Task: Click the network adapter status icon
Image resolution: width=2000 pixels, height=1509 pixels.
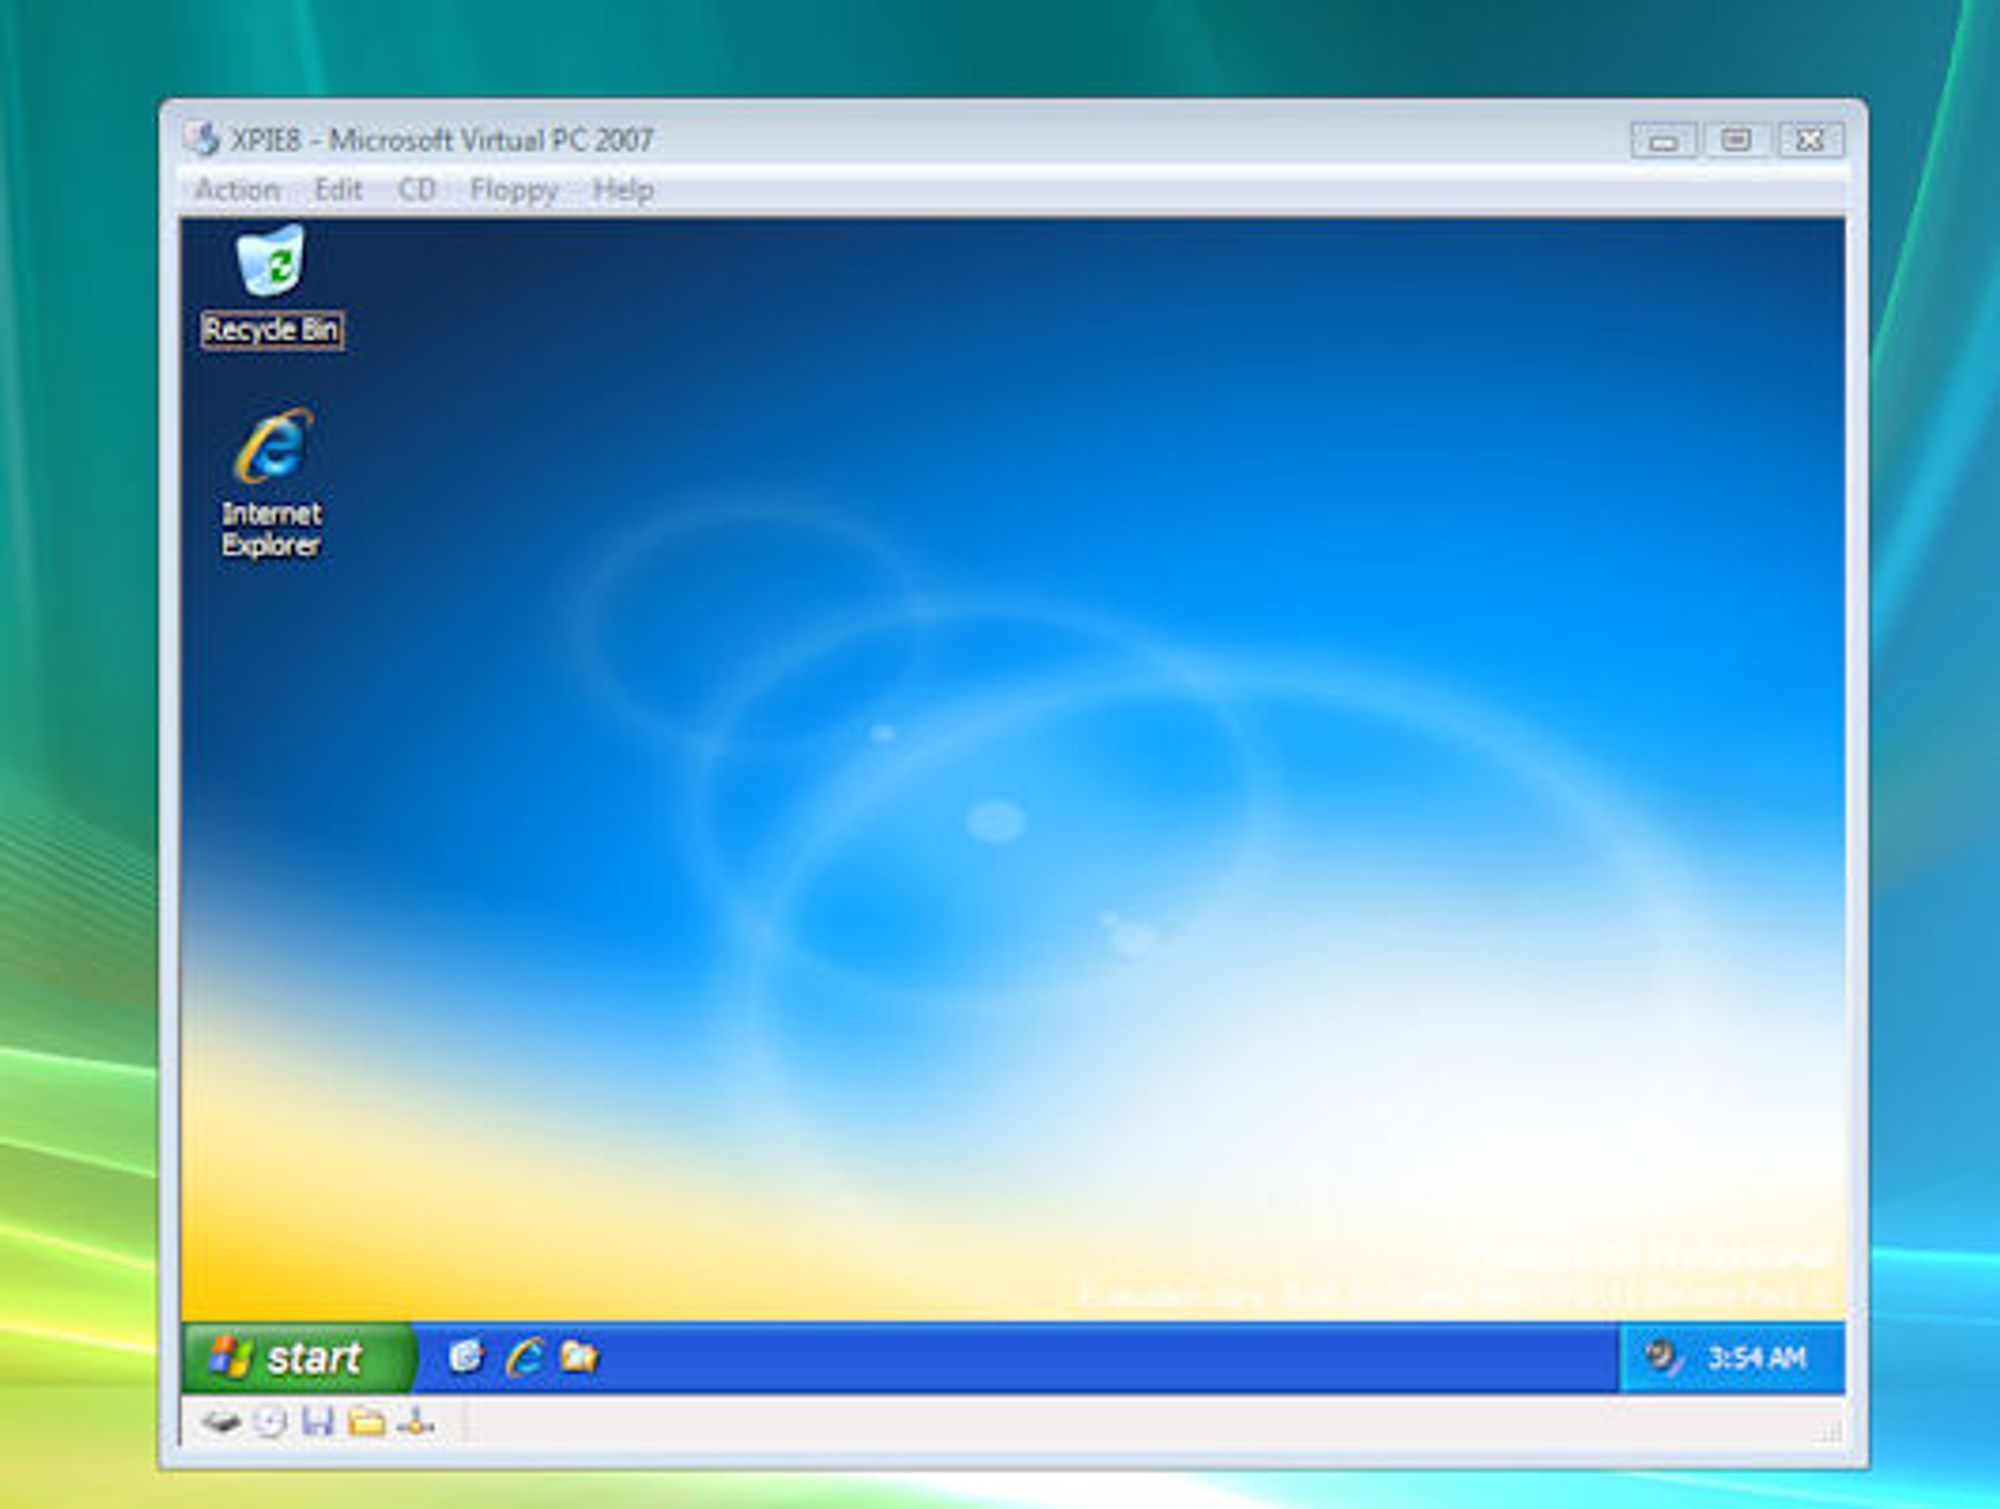Action: pos(416,1421)
